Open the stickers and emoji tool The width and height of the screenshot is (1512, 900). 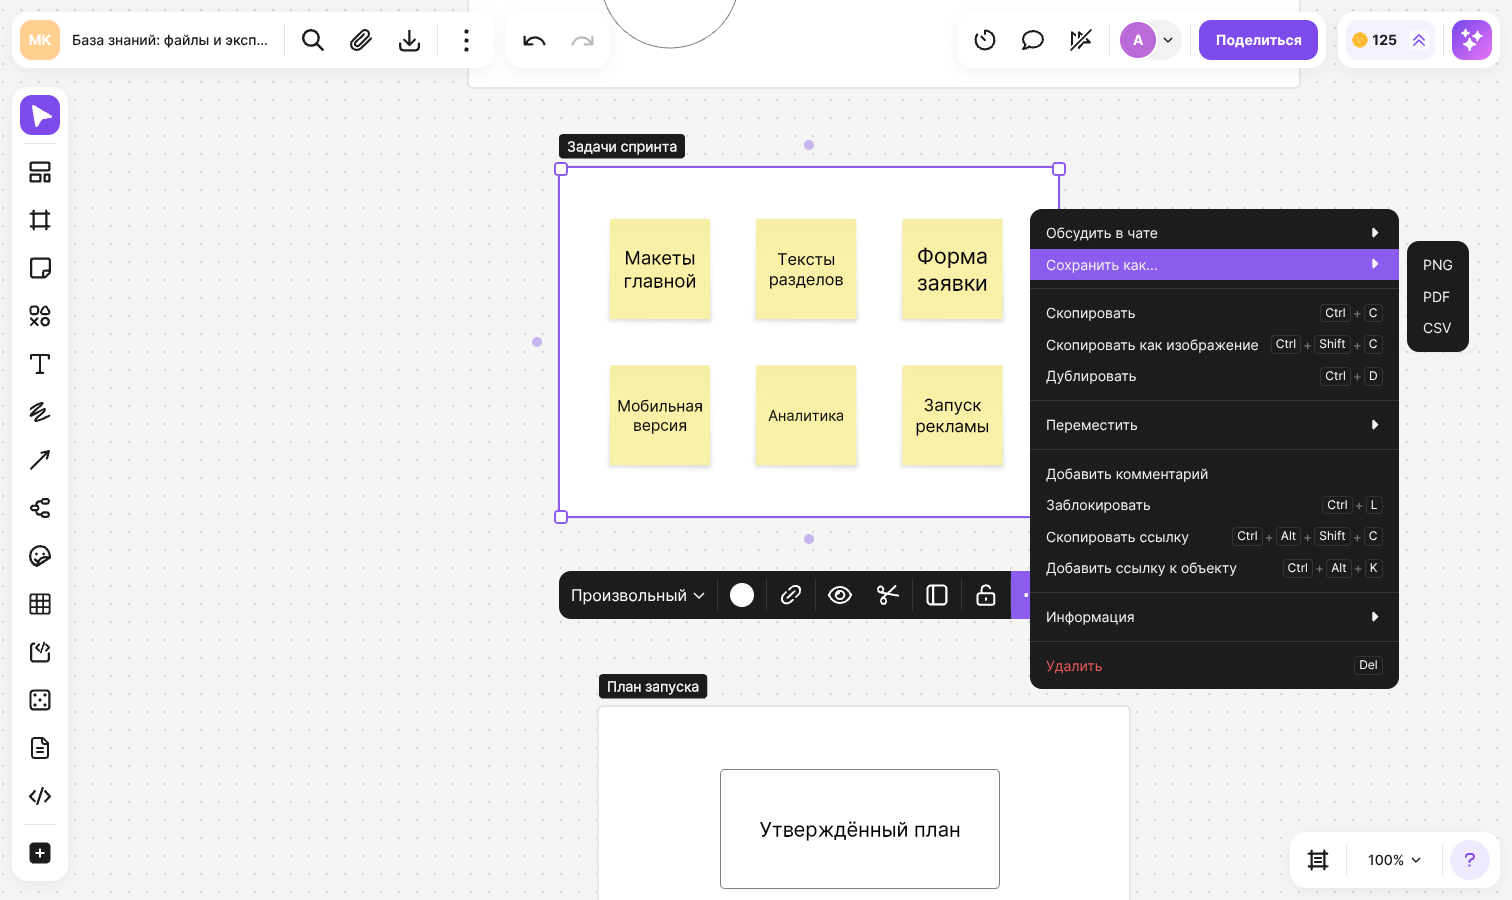(40, 556)
